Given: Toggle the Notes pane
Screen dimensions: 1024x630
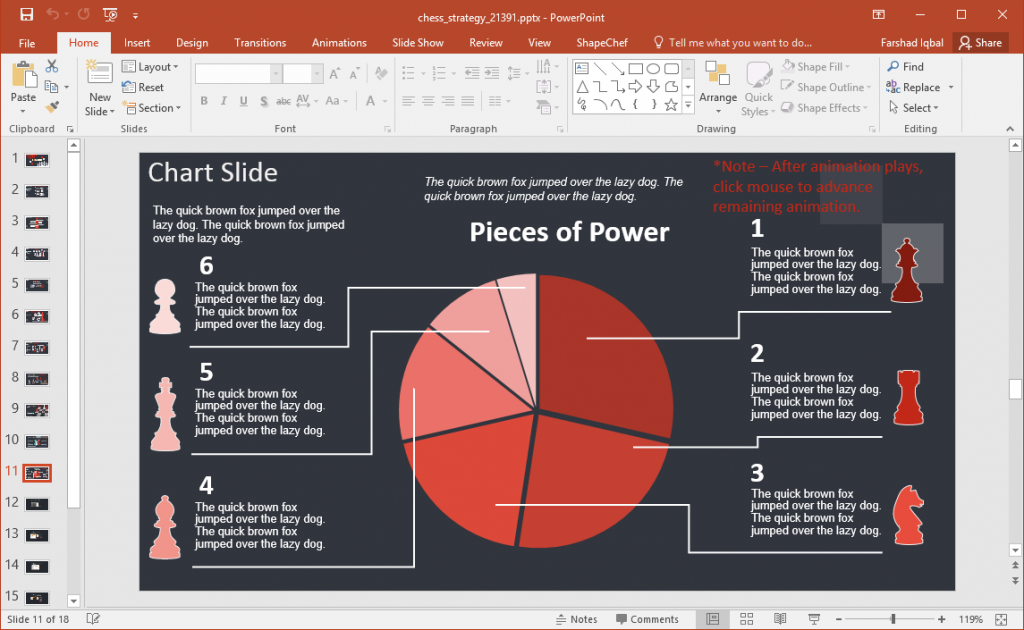Looking at the screenshot, I should pos(576,619).
